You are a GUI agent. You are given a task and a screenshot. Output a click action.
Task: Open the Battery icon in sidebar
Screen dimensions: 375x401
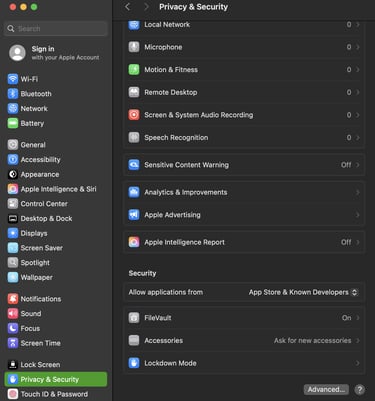(13, 123)
